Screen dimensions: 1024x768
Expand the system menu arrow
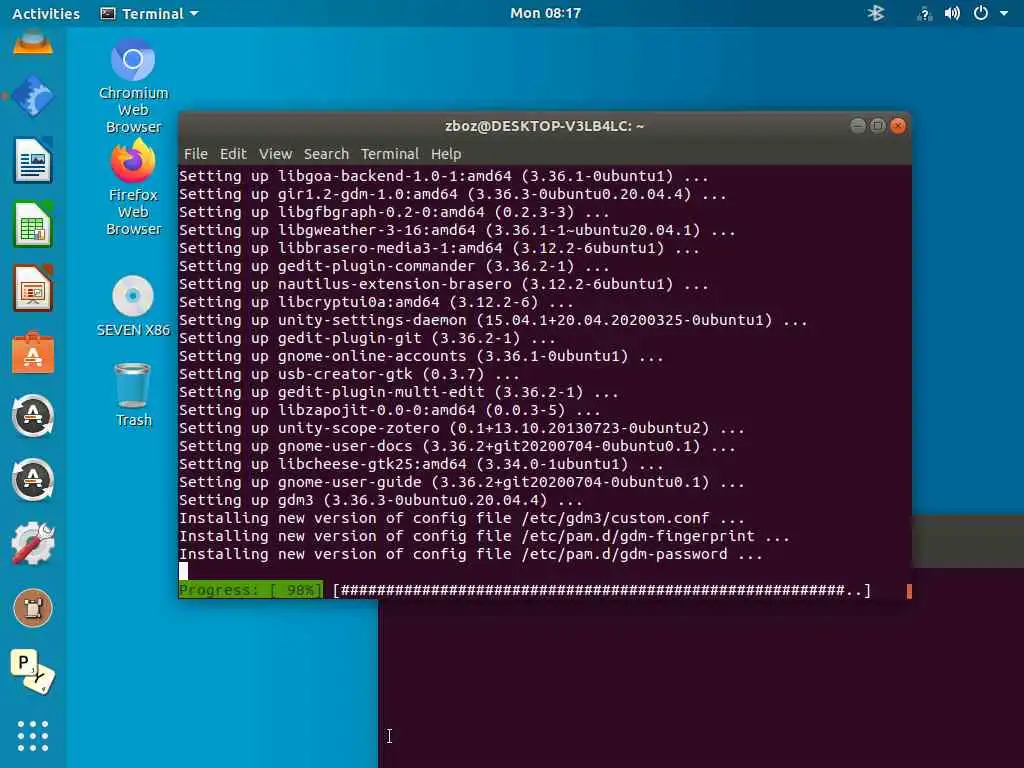(1004, 13)
